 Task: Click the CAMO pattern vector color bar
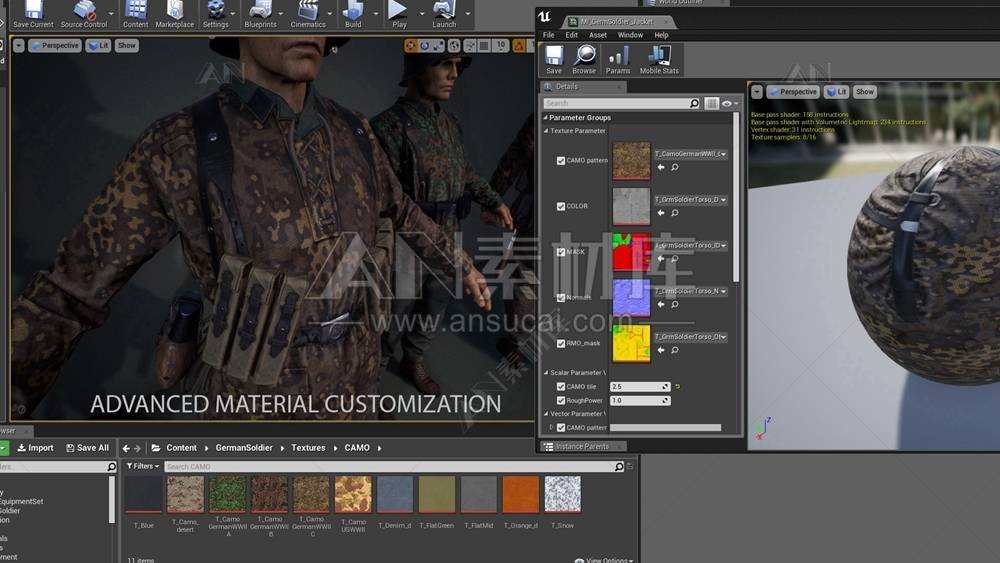[665, 428]
